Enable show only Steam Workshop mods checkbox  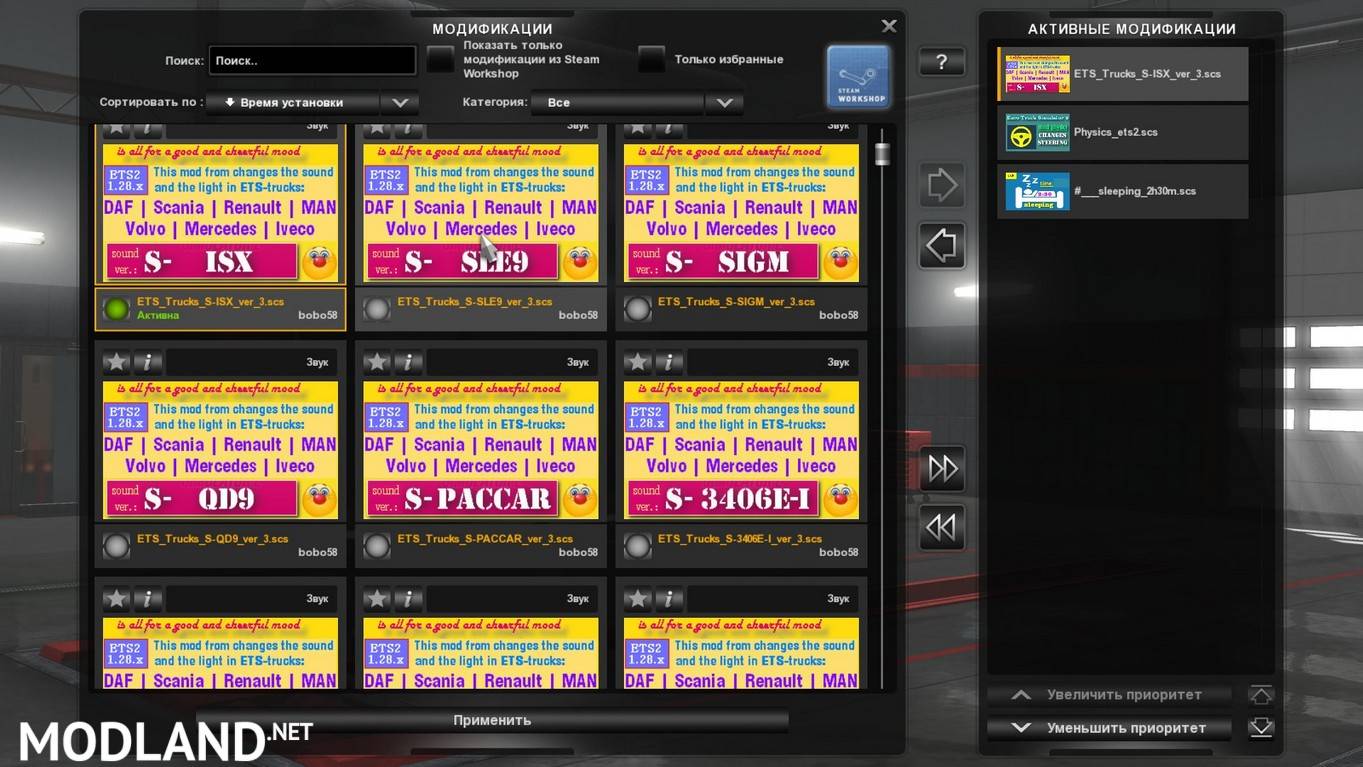[x=441, y=60]
